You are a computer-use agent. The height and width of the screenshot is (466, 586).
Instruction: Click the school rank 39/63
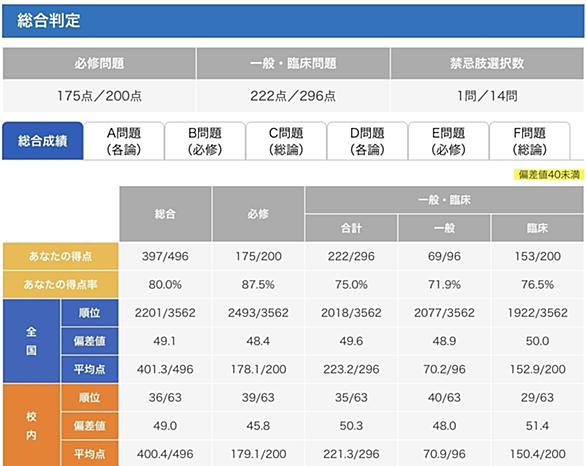click(x=258, y=398)
